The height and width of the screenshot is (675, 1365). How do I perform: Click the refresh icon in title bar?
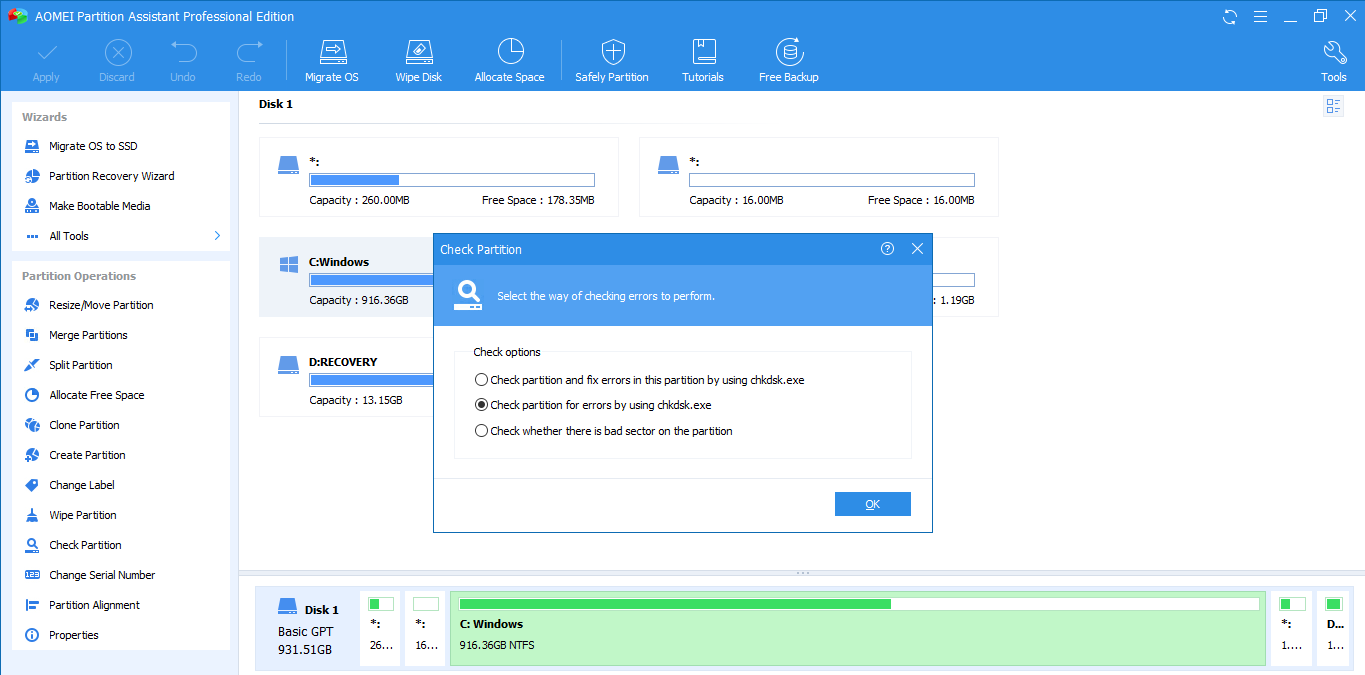(1230, 17)
